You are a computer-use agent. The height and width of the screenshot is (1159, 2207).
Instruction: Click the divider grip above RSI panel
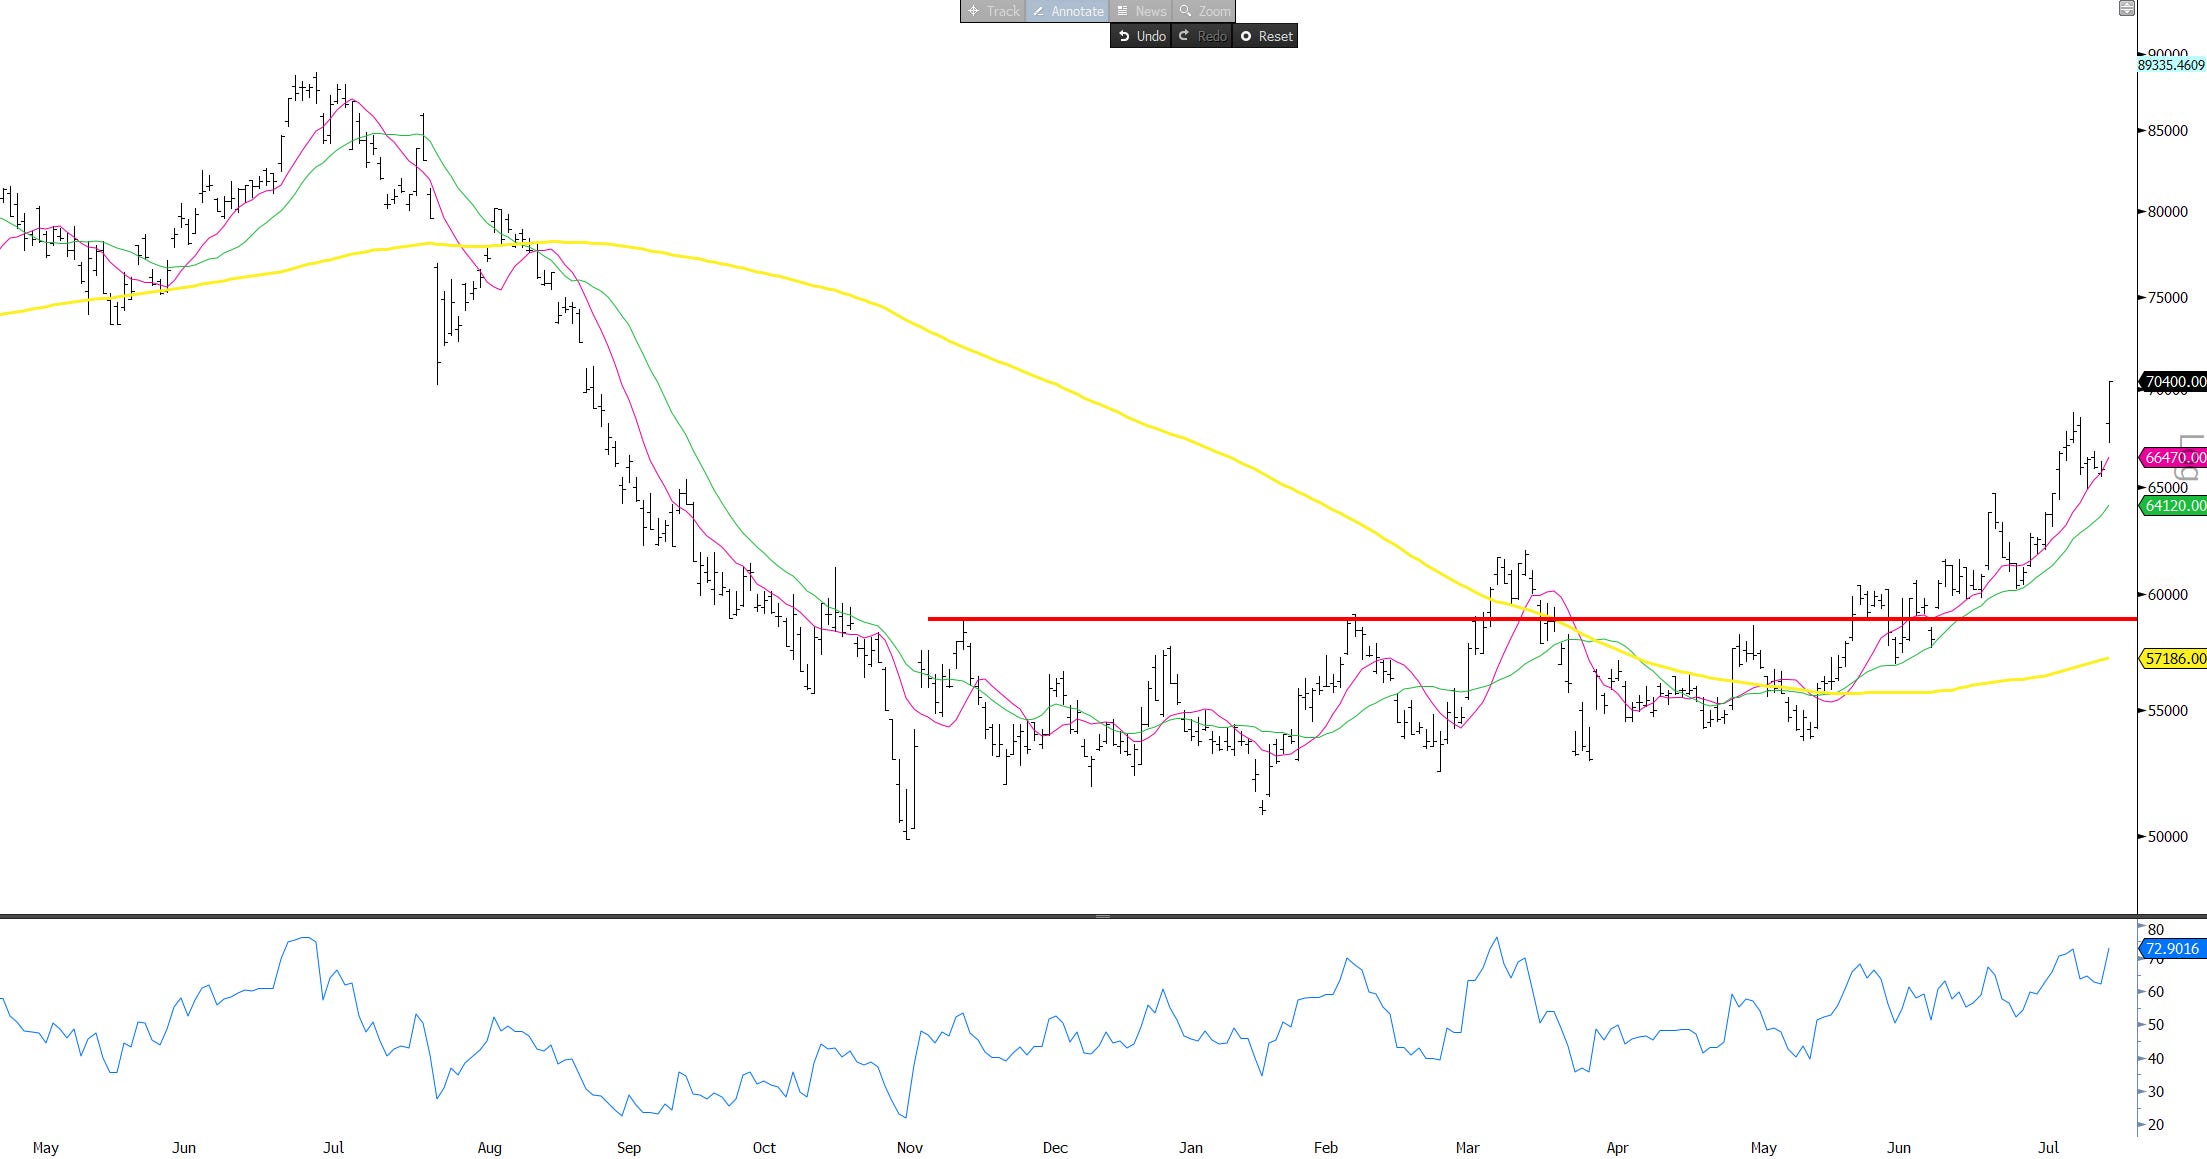point(1103,916)
